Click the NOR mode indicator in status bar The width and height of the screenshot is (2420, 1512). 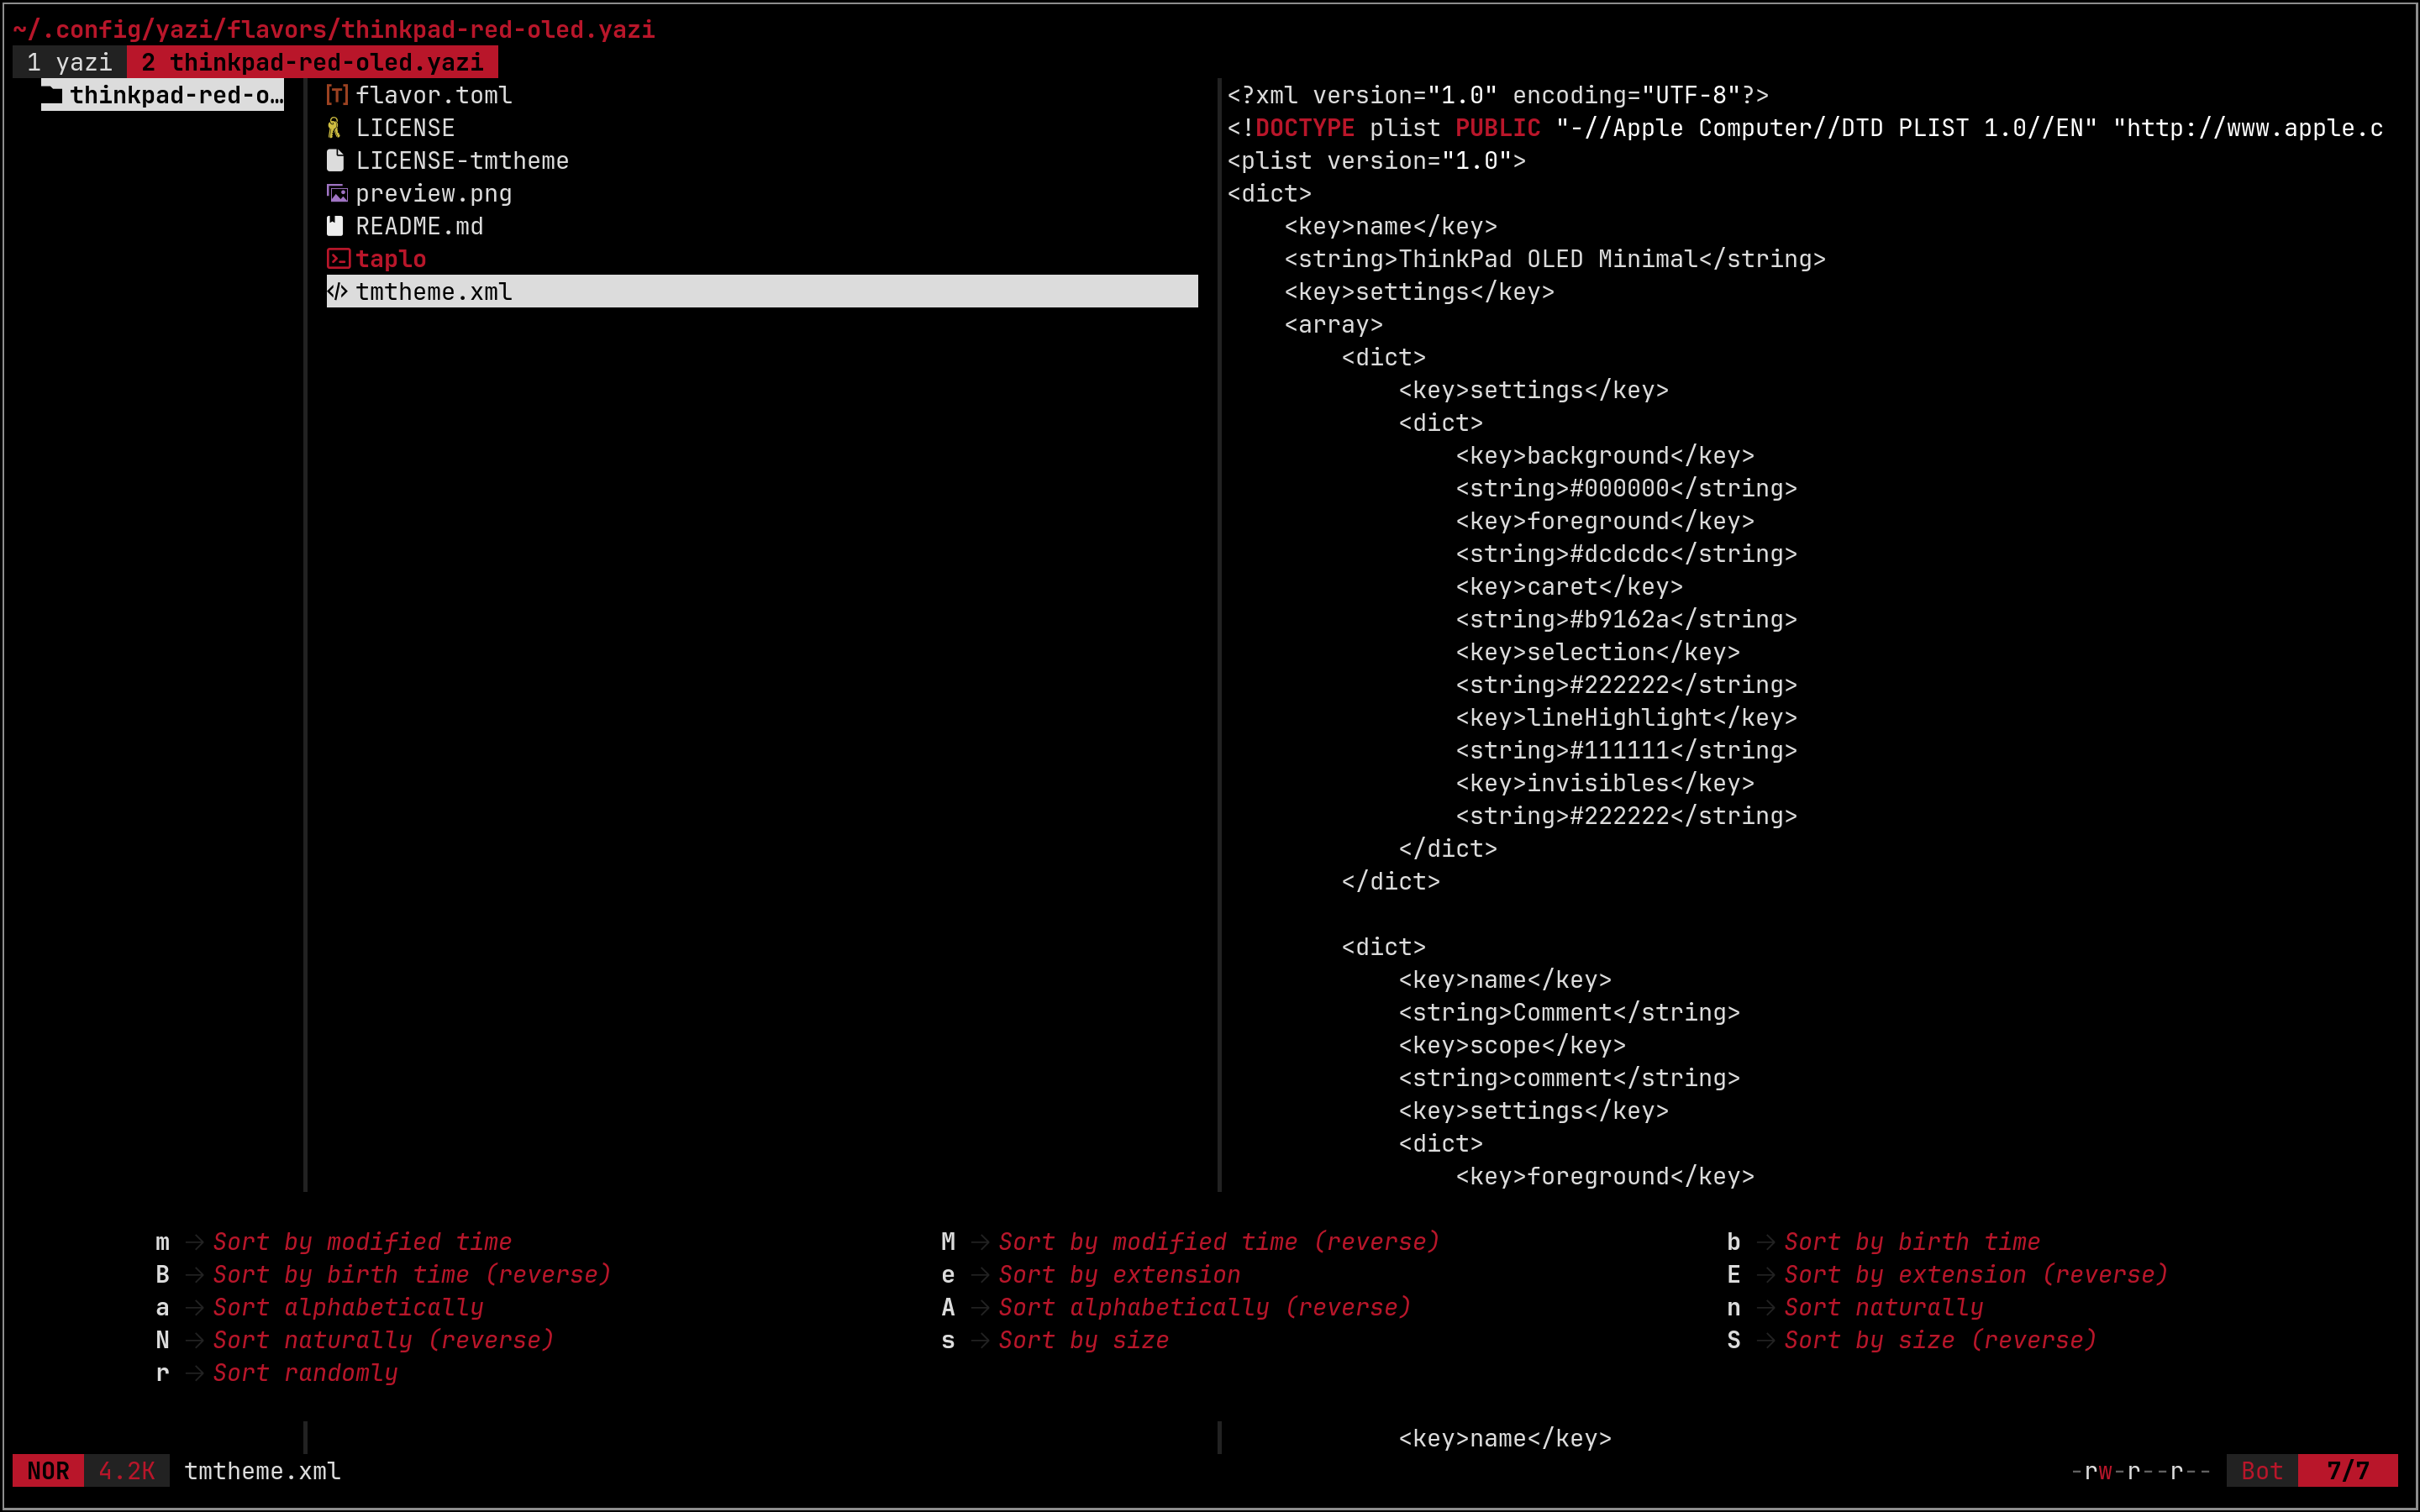coord(48,1471)
